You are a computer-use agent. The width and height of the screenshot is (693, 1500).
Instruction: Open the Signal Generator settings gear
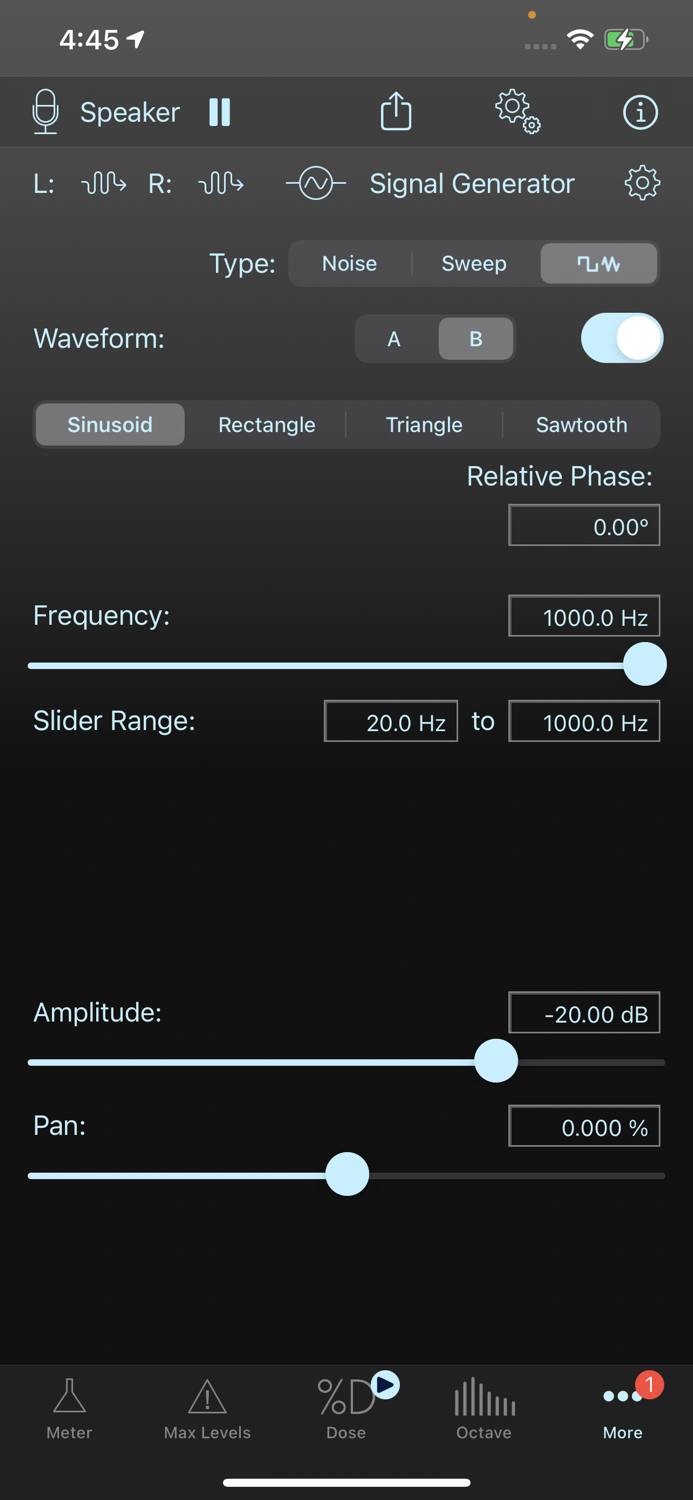(642, 183)
